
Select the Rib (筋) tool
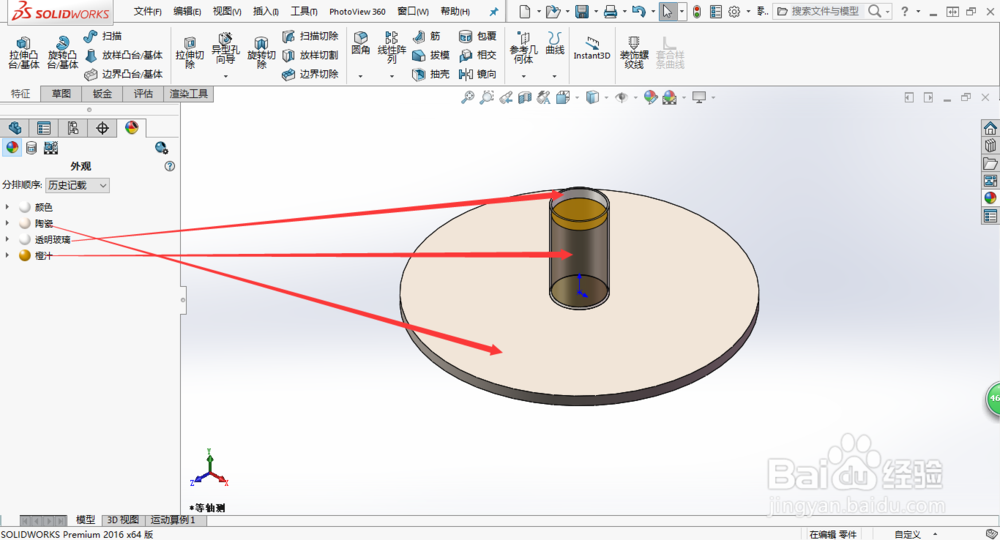coord(427,36)
